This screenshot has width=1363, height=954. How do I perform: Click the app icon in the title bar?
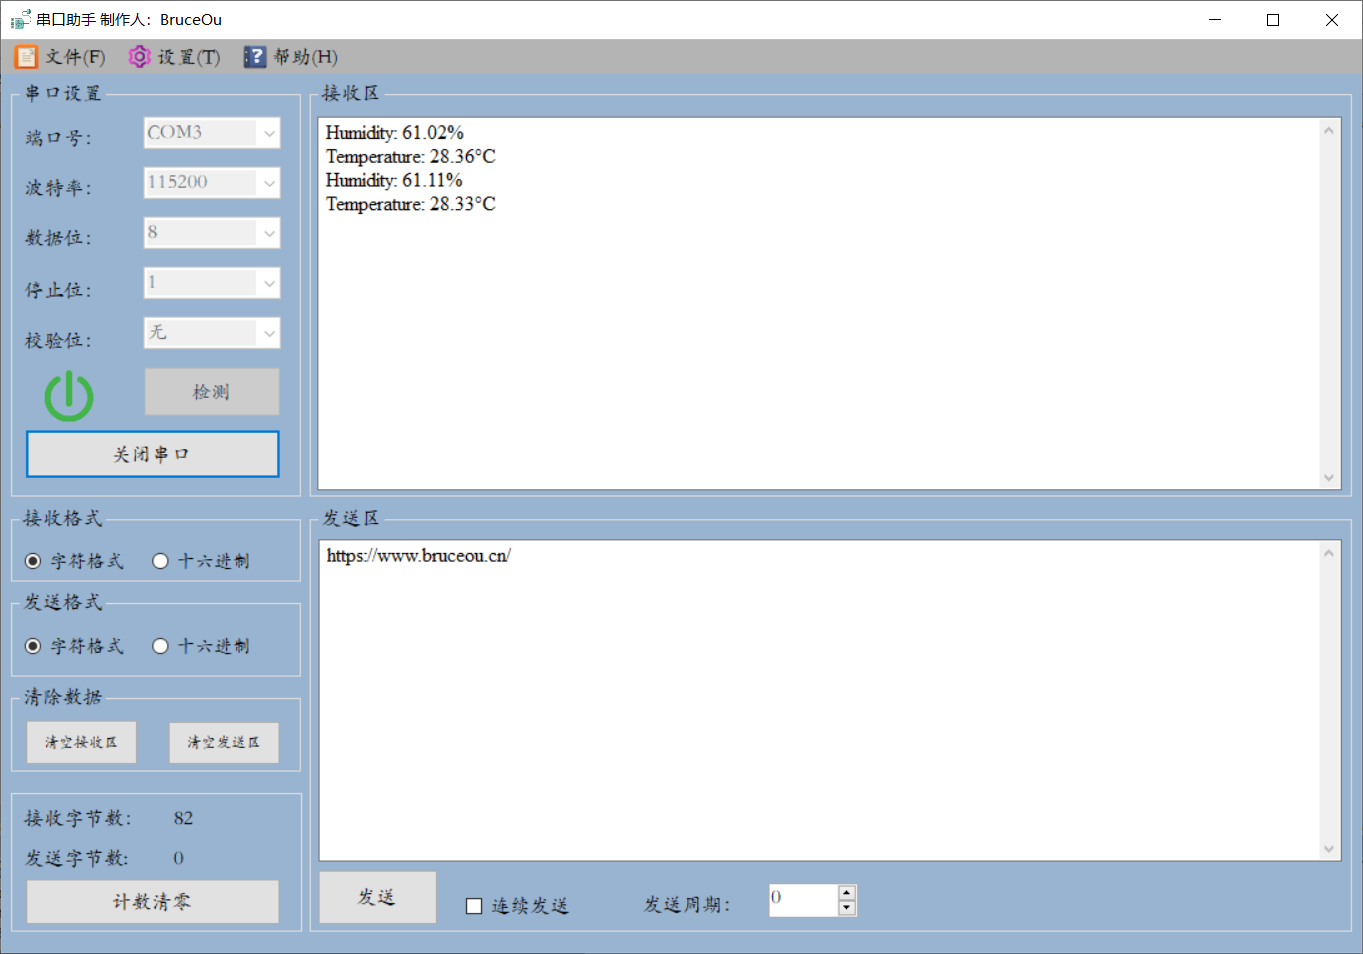click(20, 20)
